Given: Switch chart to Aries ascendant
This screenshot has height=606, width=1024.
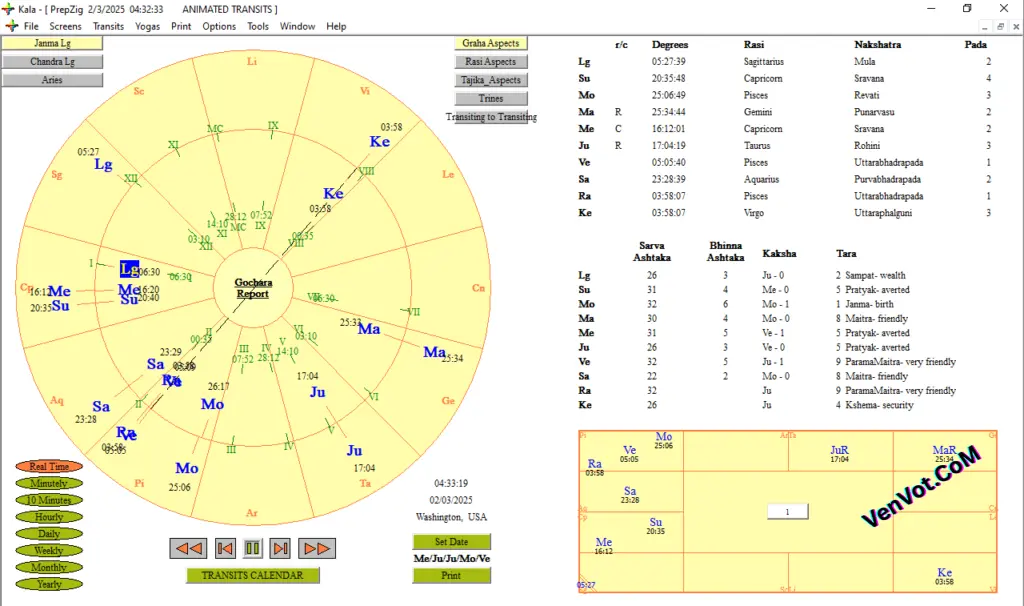Looking at the screenshot, I should click(52, 80).
